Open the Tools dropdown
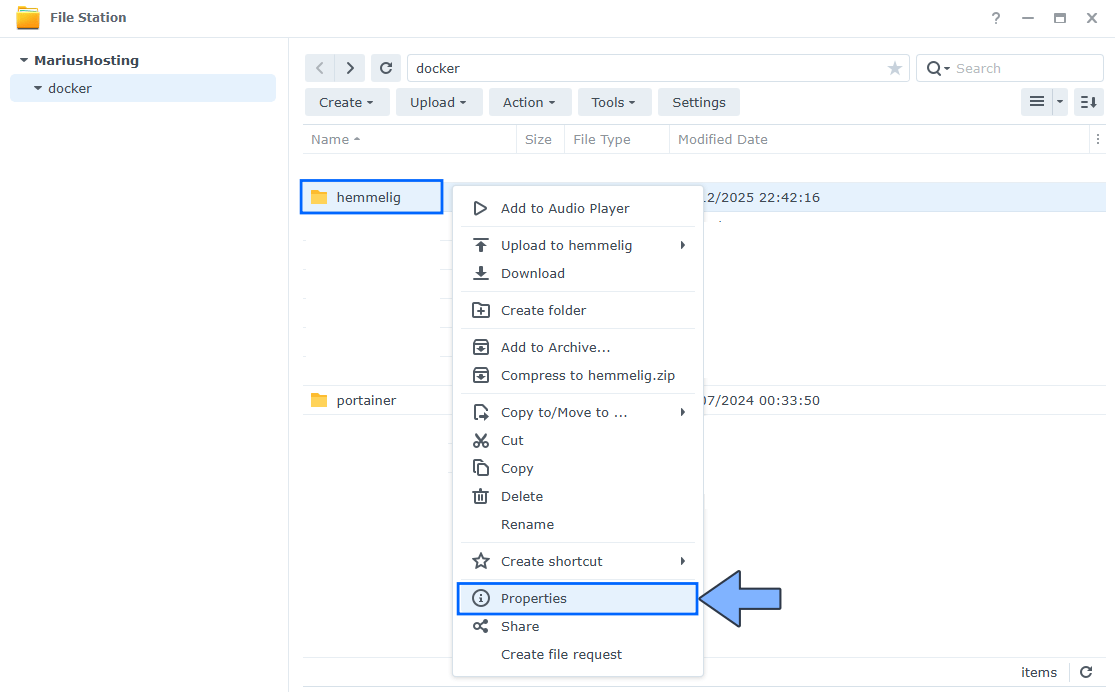1115x692 pixels. click(614, 102)
